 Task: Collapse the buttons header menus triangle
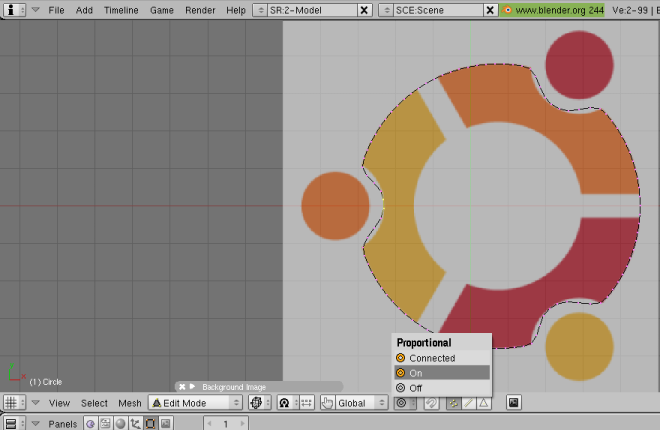pyautogui.click(x=36, y=423)
